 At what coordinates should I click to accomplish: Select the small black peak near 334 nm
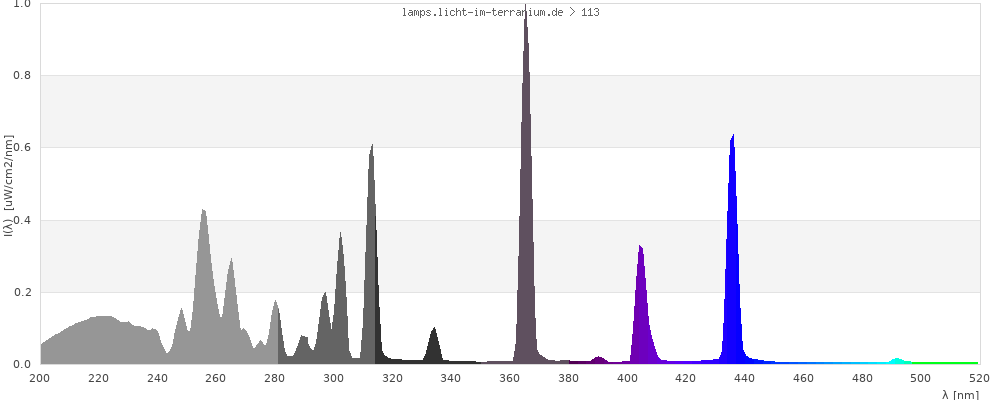click(433, 346)
